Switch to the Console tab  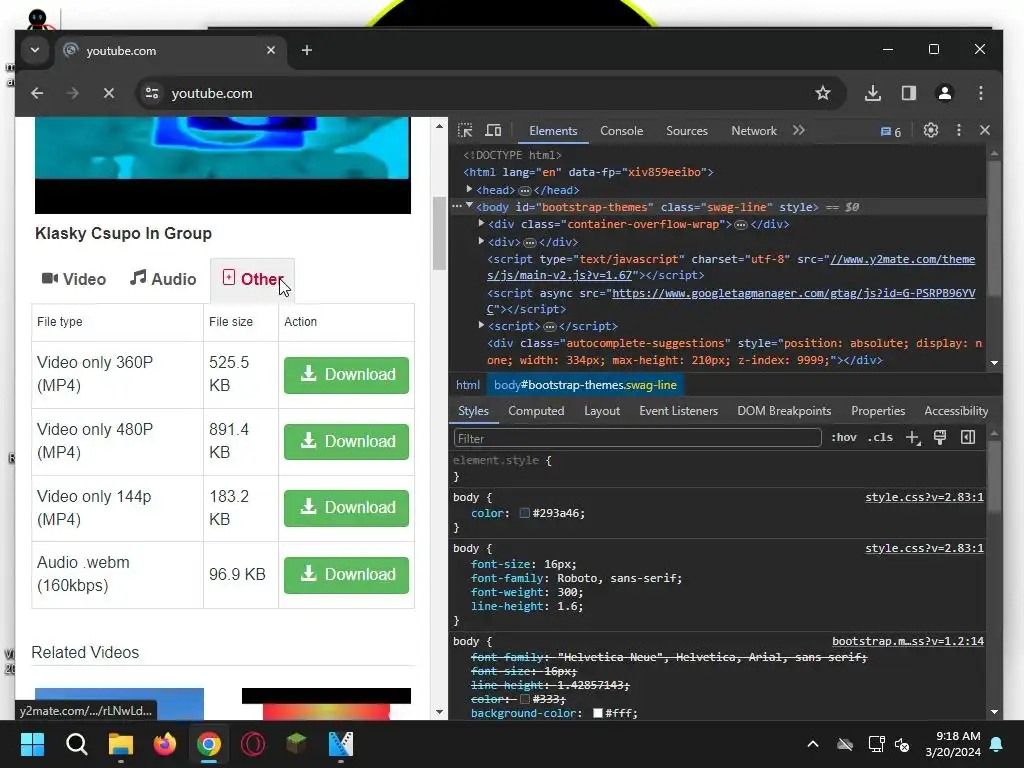point(622,131)
